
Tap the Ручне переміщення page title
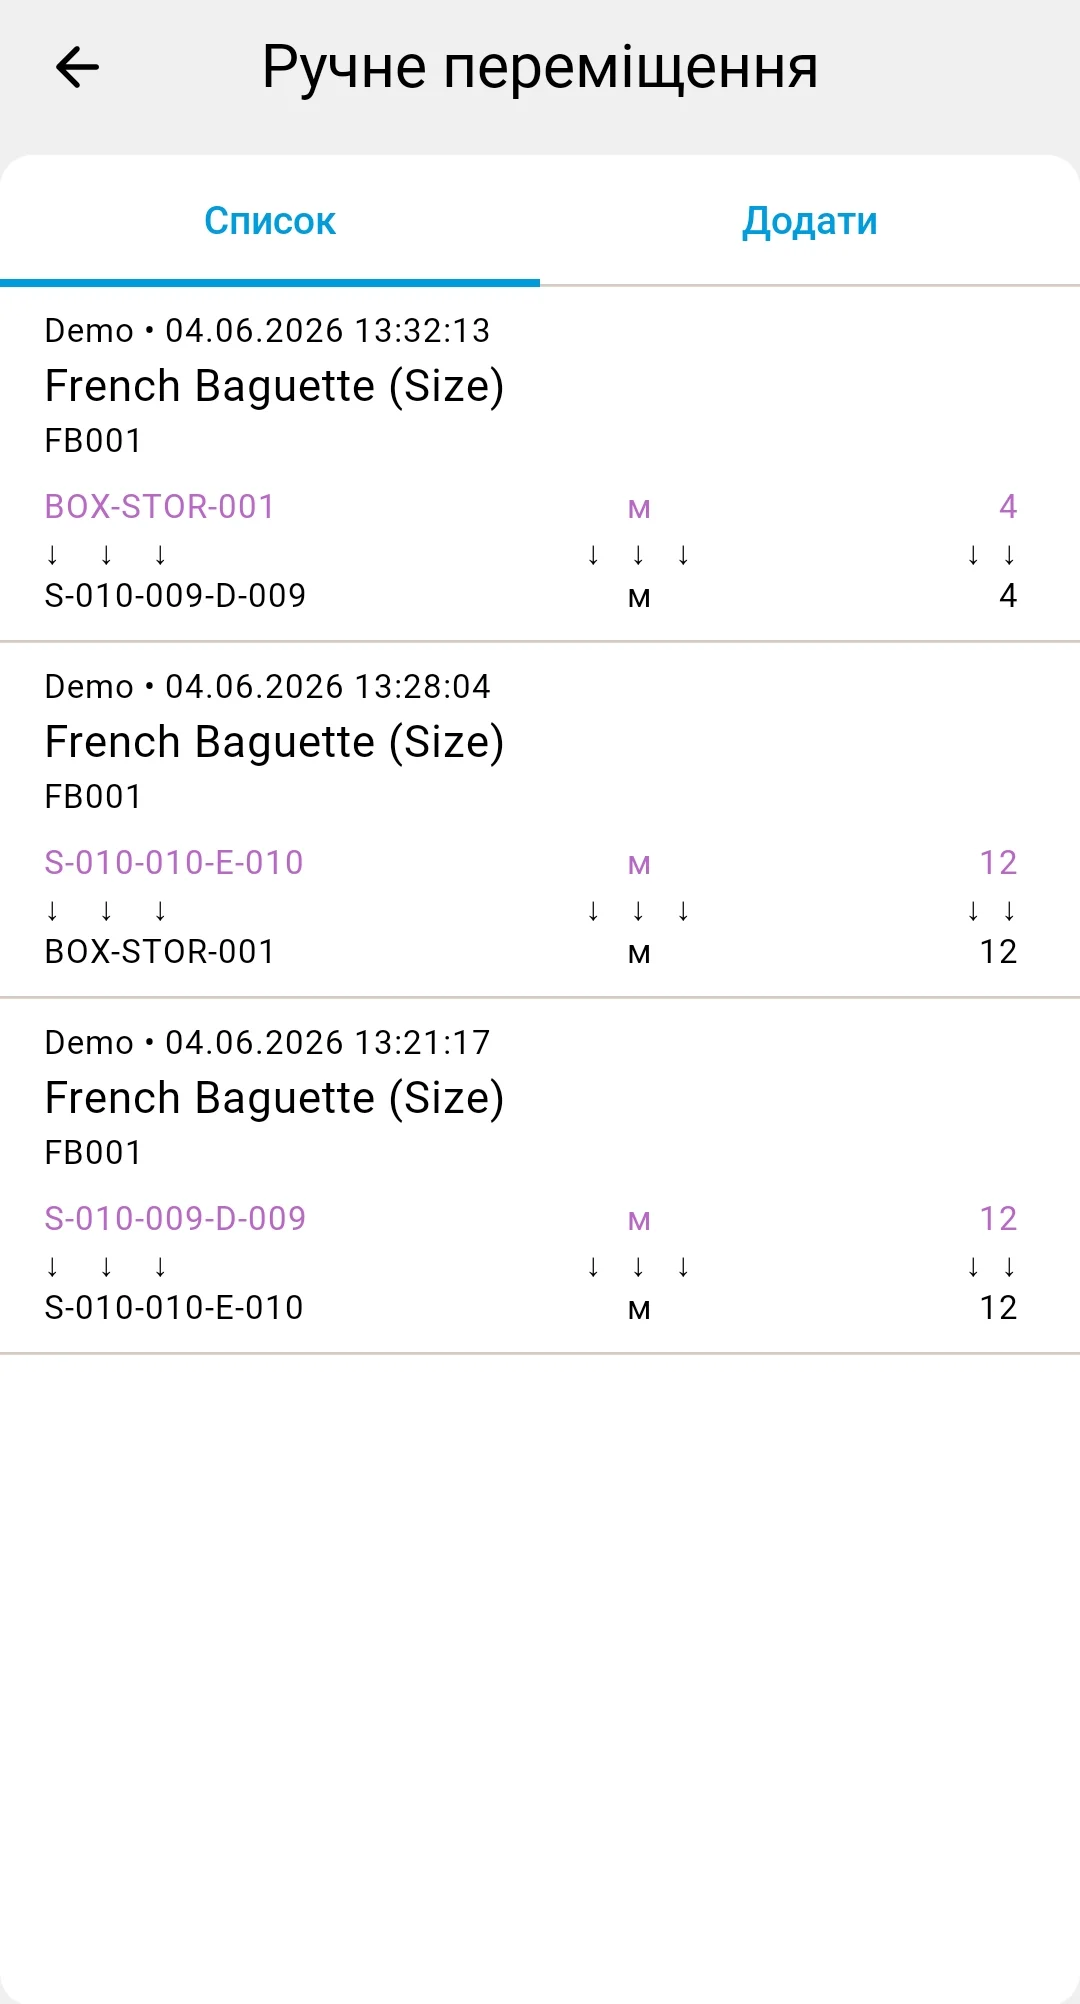pyautogui.click(x=540, y=68)
